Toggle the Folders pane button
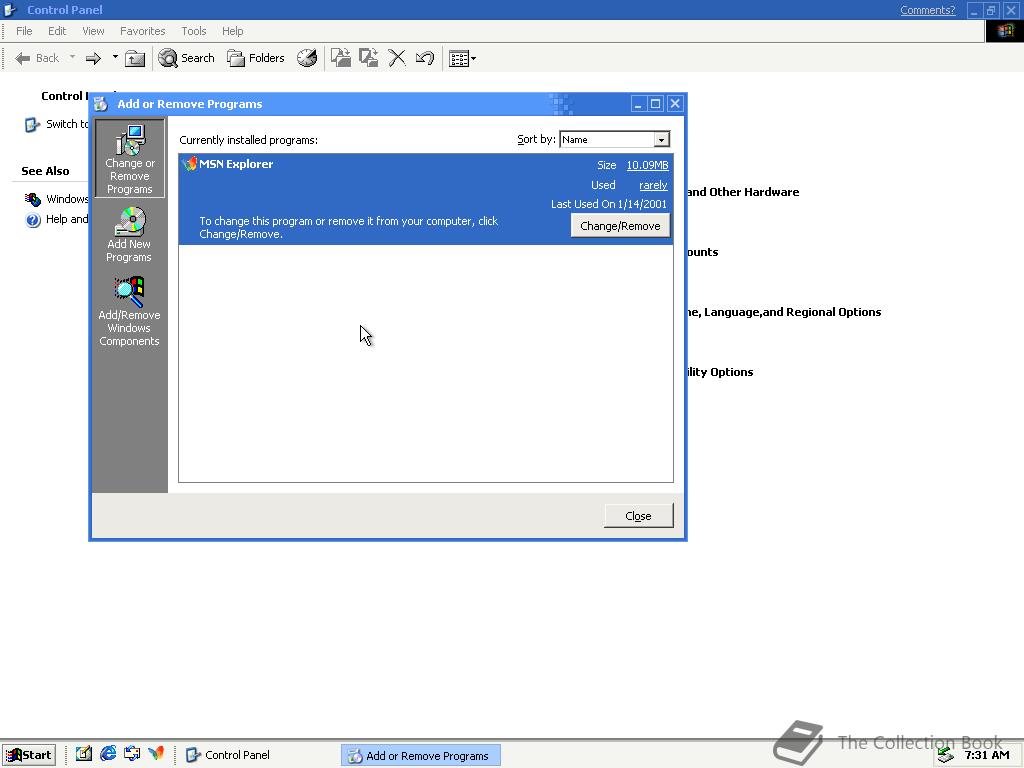The width and height of the screenshot is (1024, 768). coord(255,58)
